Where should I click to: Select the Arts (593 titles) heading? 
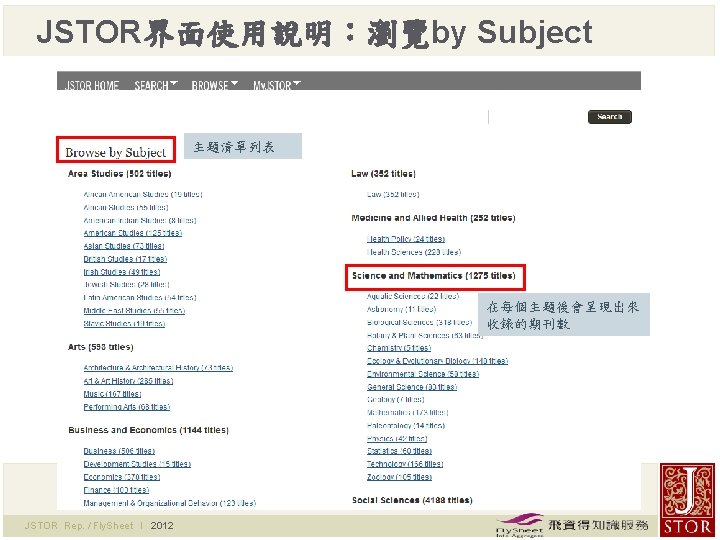point(101,347)
